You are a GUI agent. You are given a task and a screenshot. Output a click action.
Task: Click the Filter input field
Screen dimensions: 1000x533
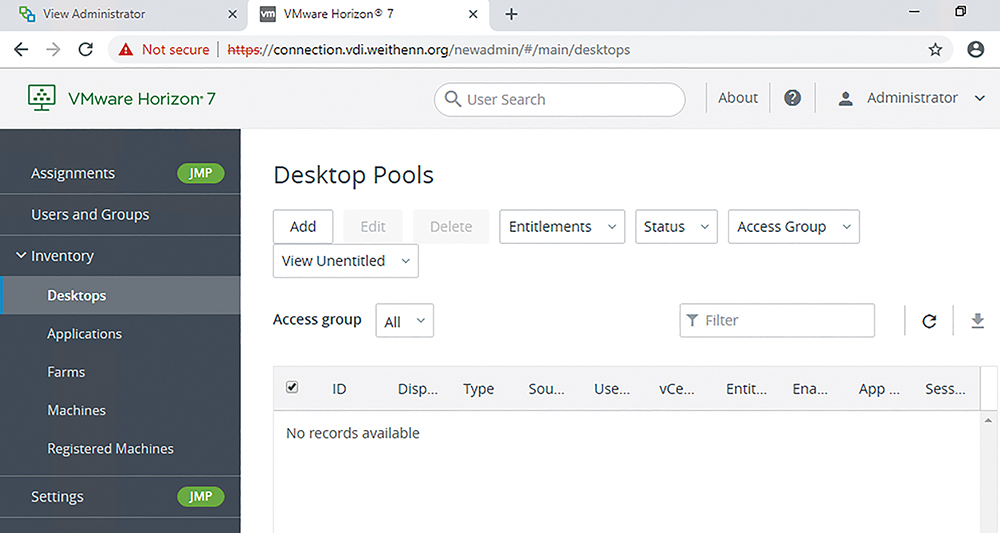point(777,320)
